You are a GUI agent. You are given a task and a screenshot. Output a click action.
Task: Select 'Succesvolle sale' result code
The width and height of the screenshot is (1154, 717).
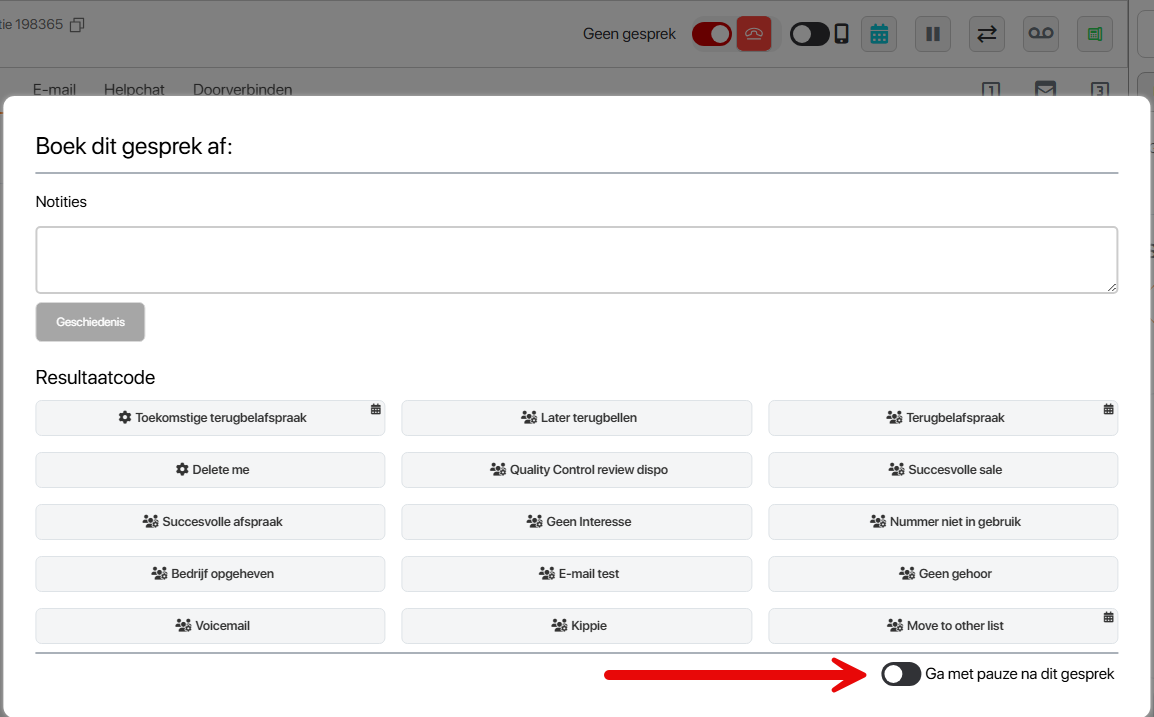point(943,470)
